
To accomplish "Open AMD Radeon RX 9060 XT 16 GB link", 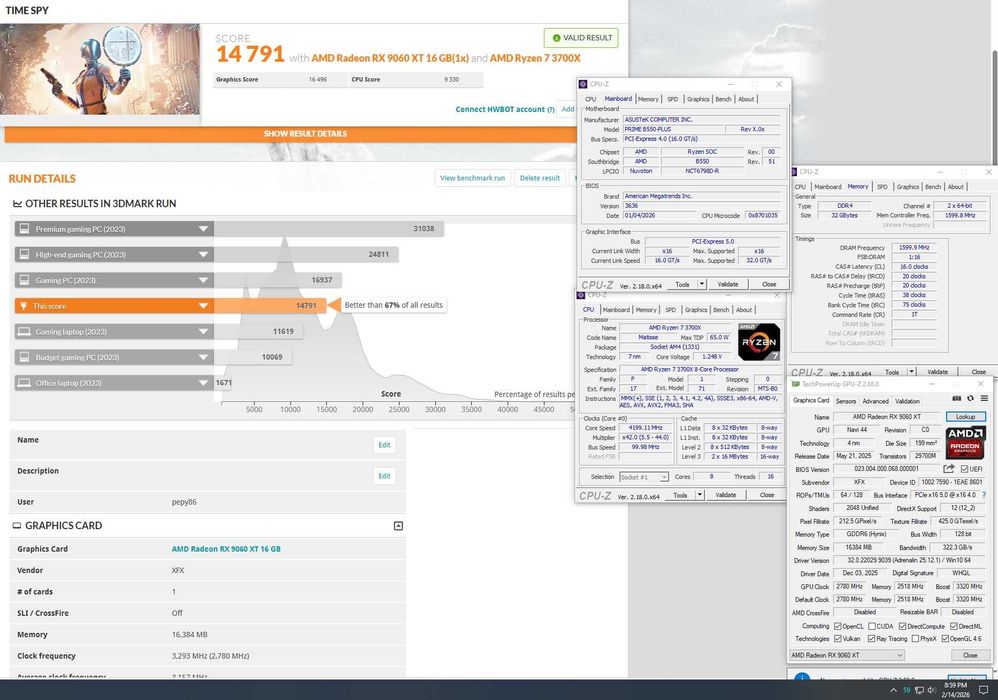I will coord(226,549).
